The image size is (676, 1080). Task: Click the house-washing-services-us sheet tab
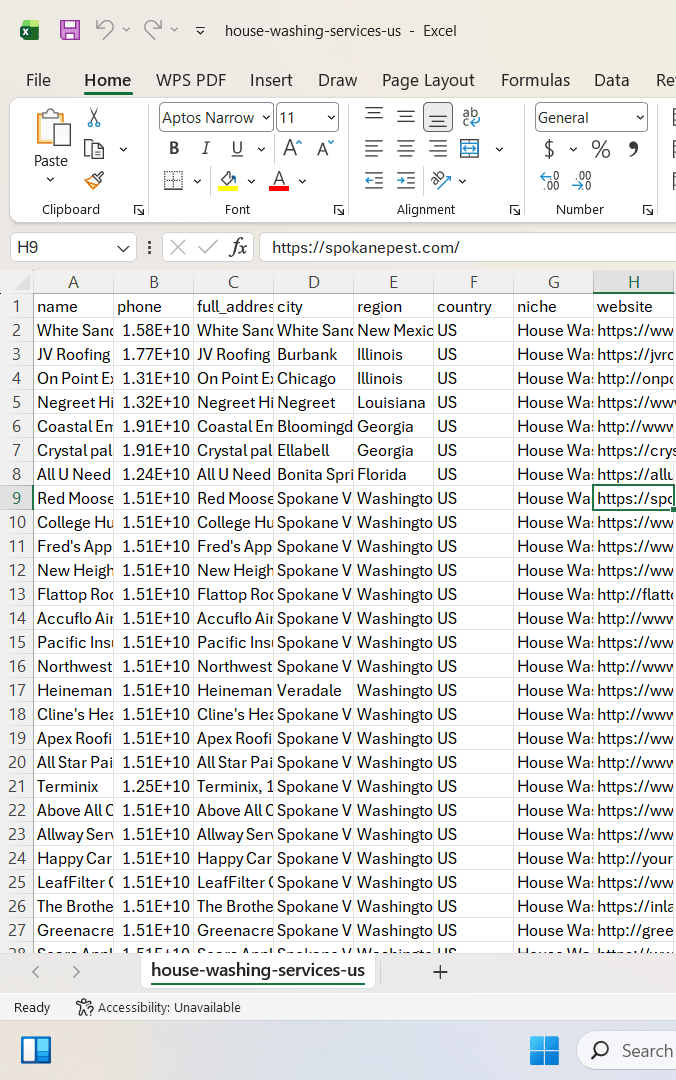coord(258,970)
